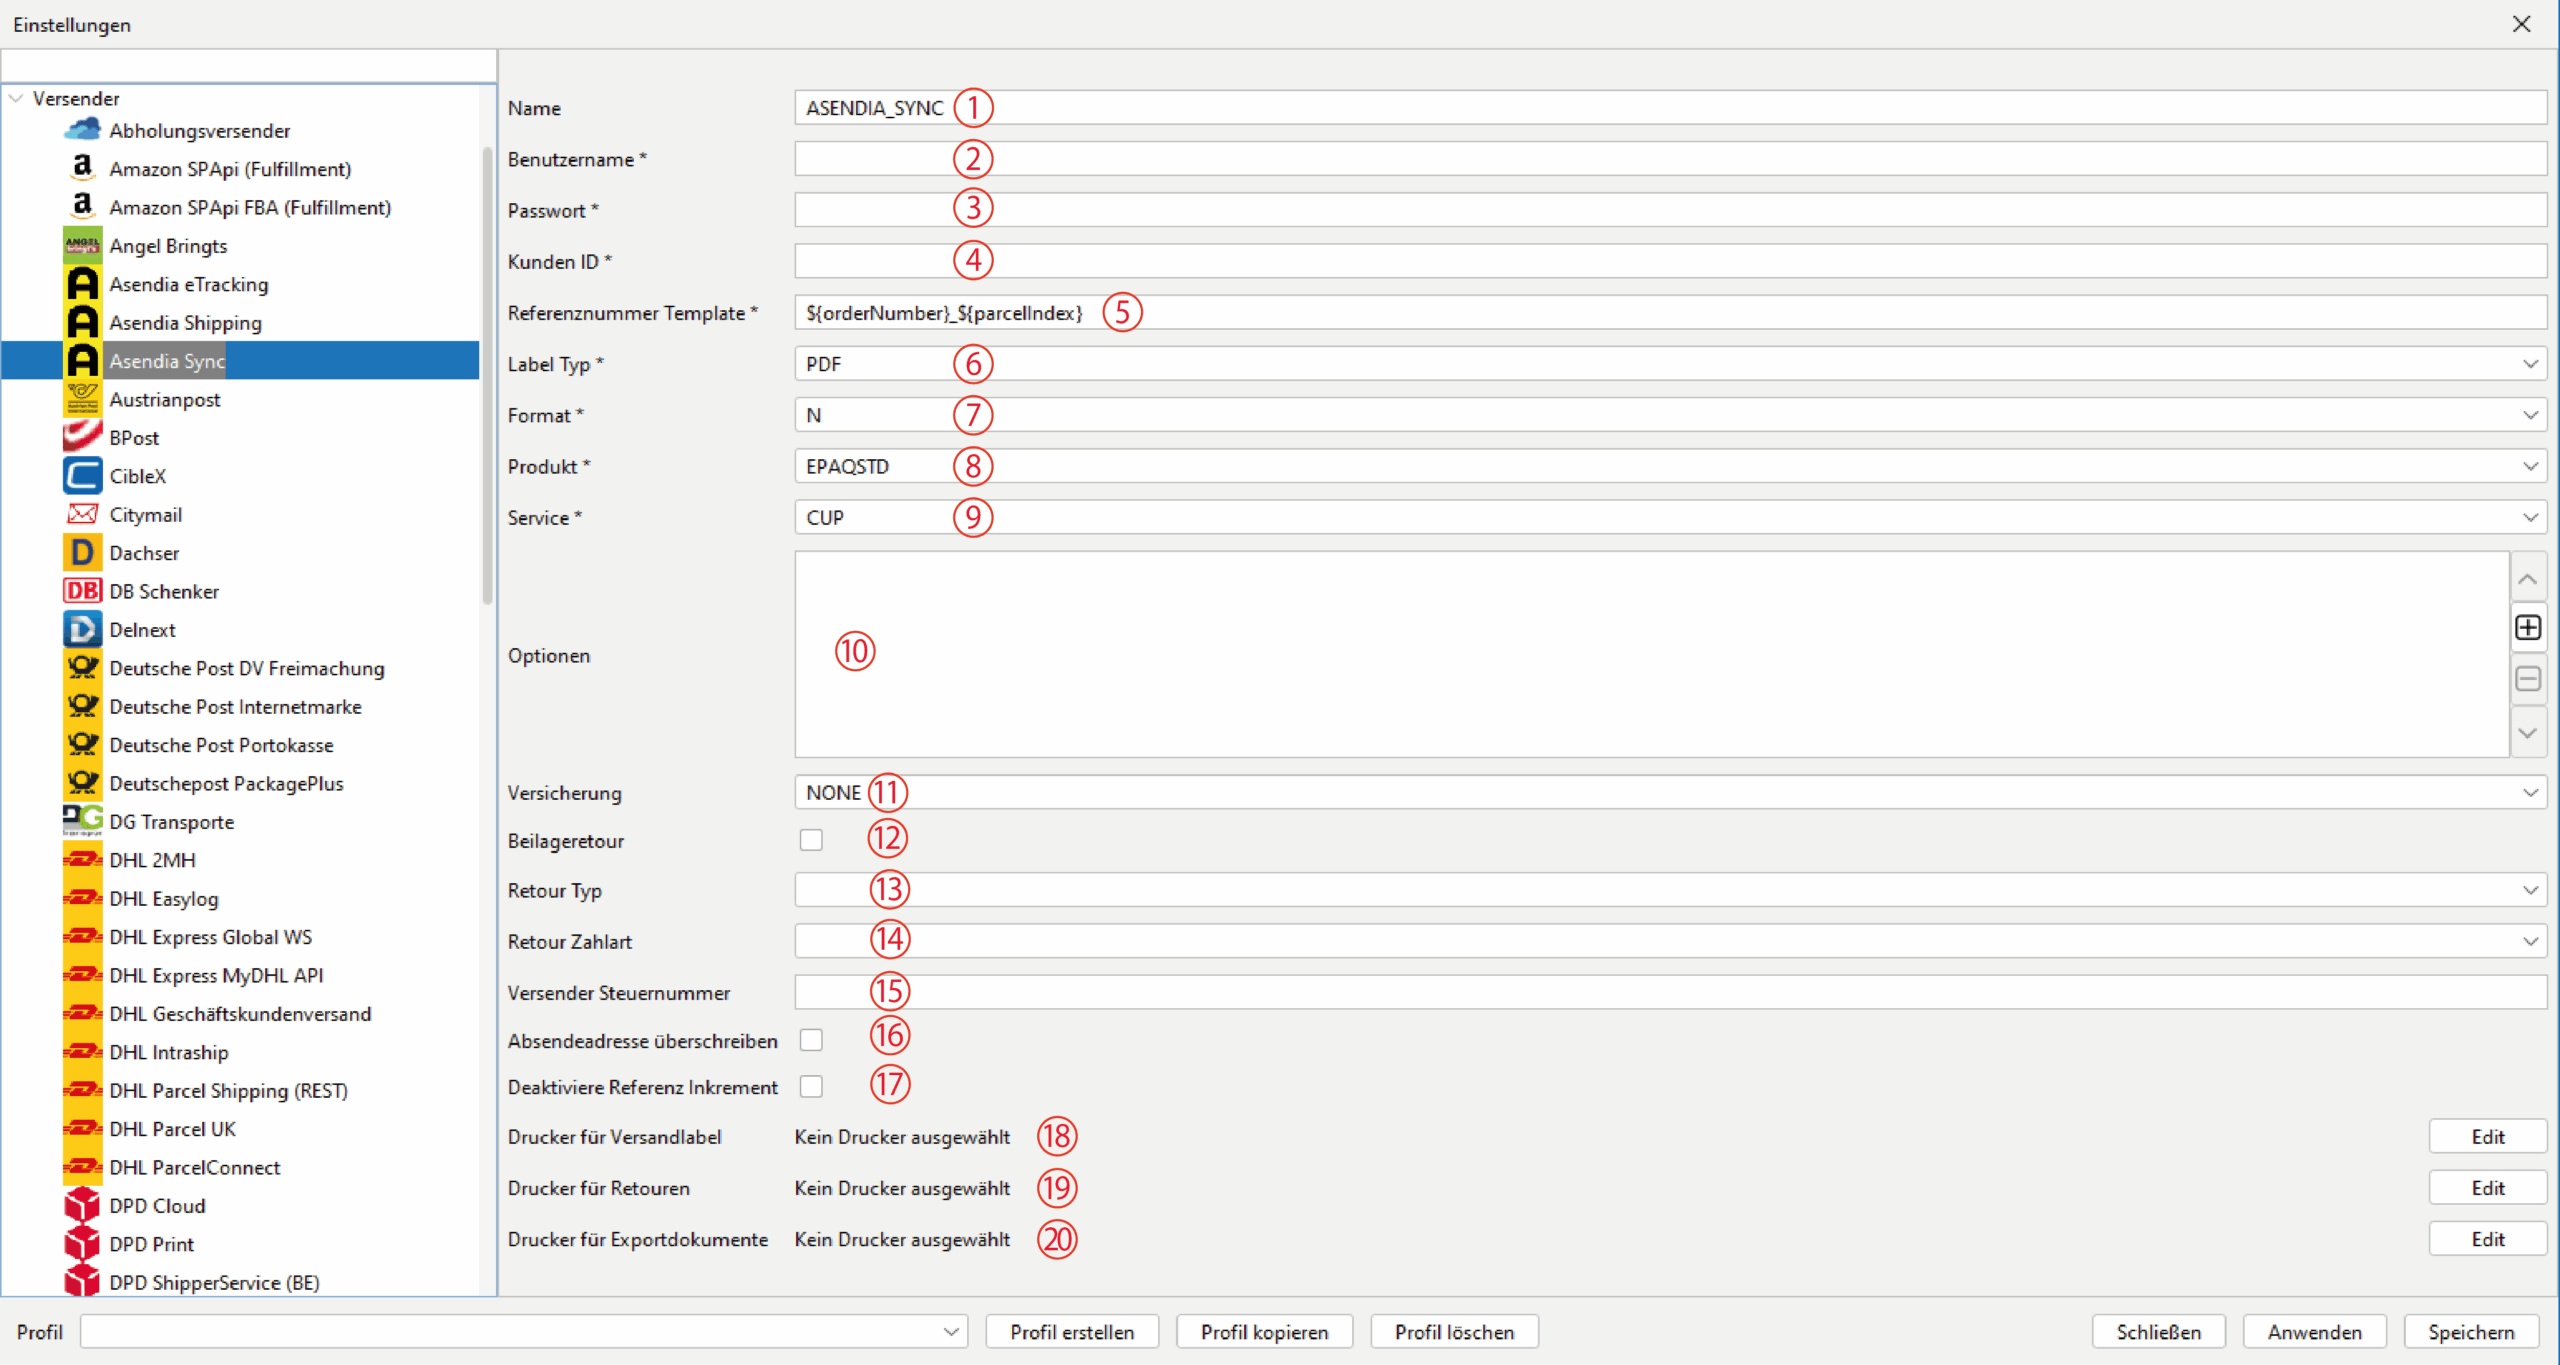The width and height of the screenshot is (2560, 1365).
Task: Click the Deutsche Post DV Freimachung icon
Action: click(x=82, y=668)
